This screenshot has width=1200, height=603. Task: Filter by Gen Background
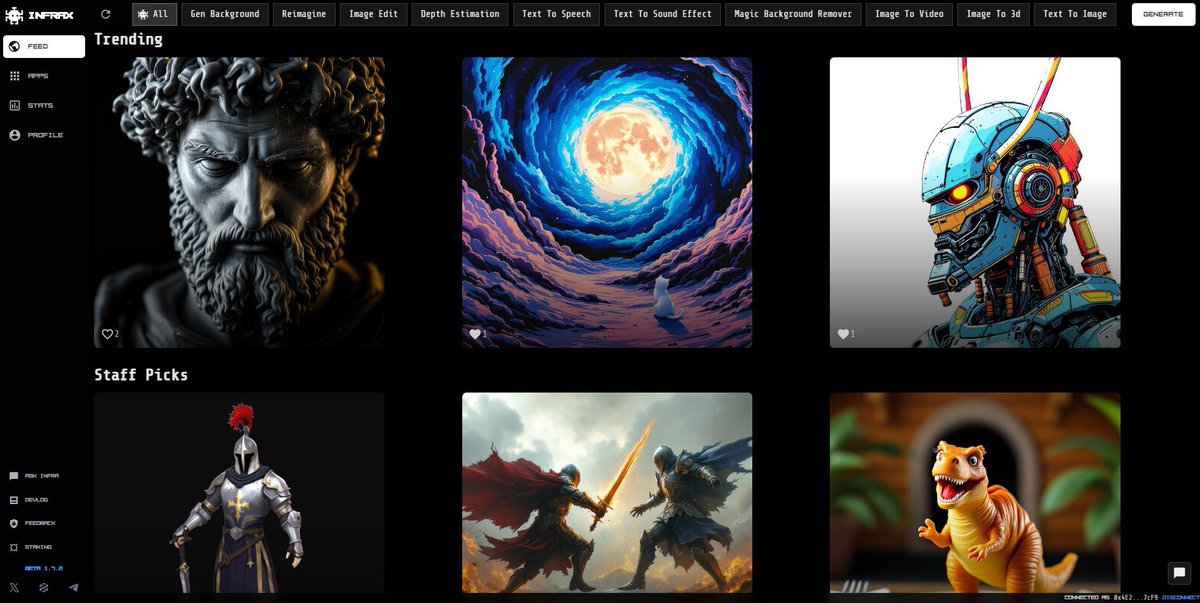pos(226,14)
